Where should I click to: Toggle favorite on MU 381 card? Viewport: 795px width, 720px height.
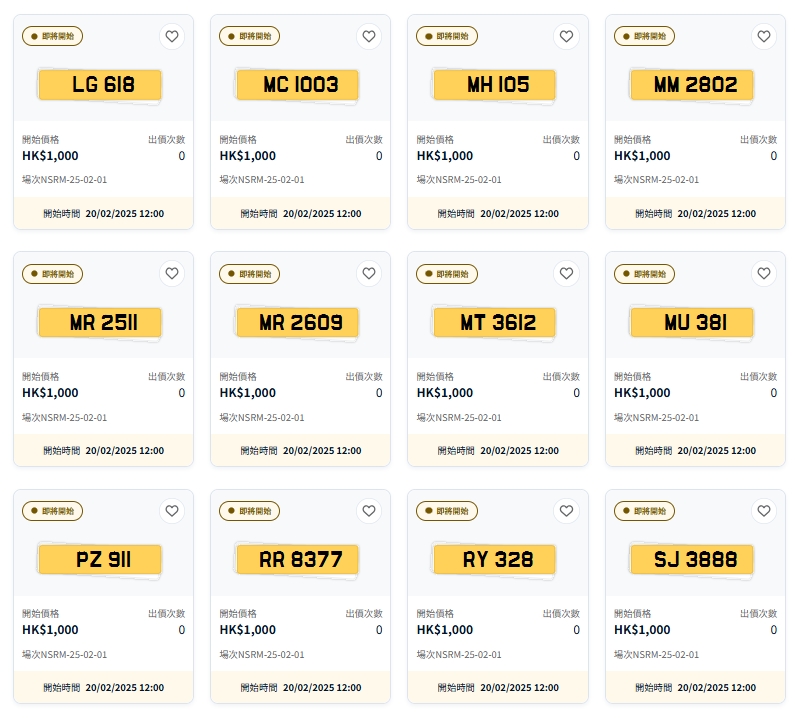pos(764,273)
